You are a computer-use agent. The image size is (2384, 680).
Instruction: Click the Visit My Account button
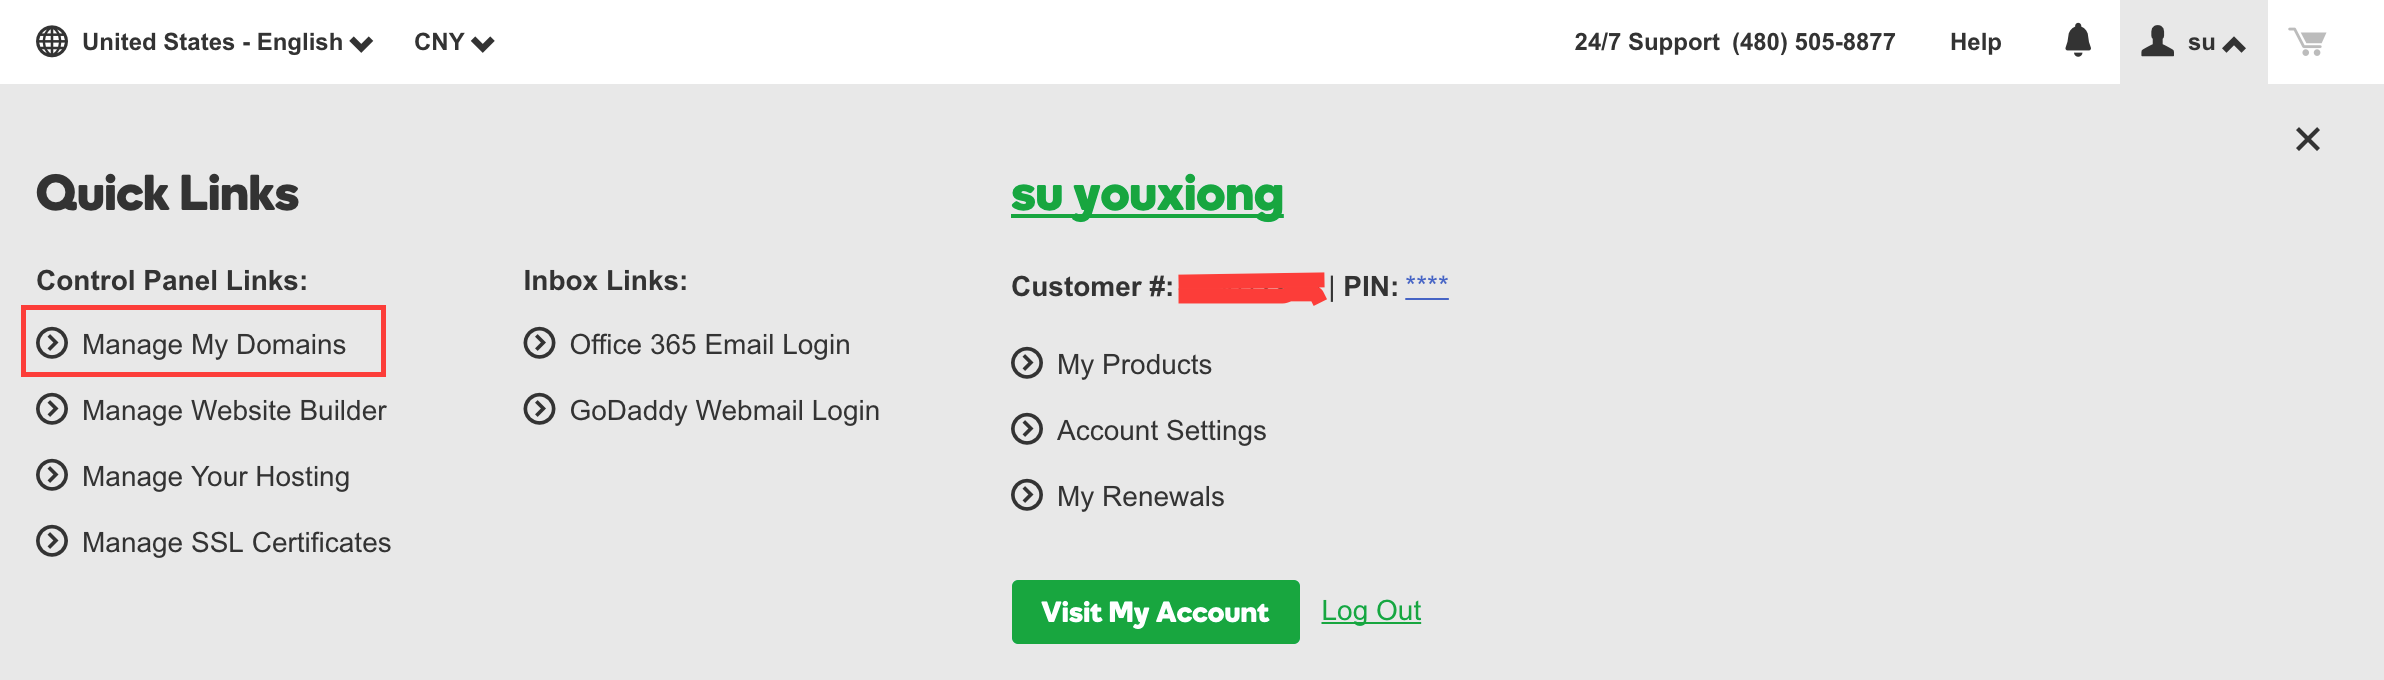1156,612
